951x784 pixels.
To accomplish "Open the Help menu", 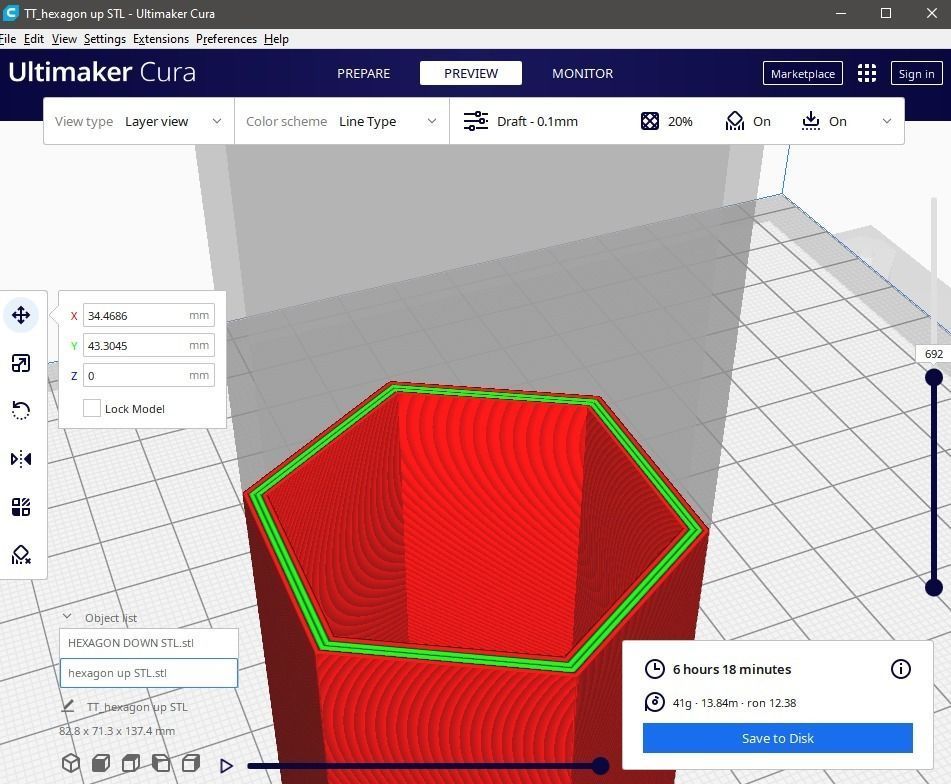I will [x=276, y=39].
